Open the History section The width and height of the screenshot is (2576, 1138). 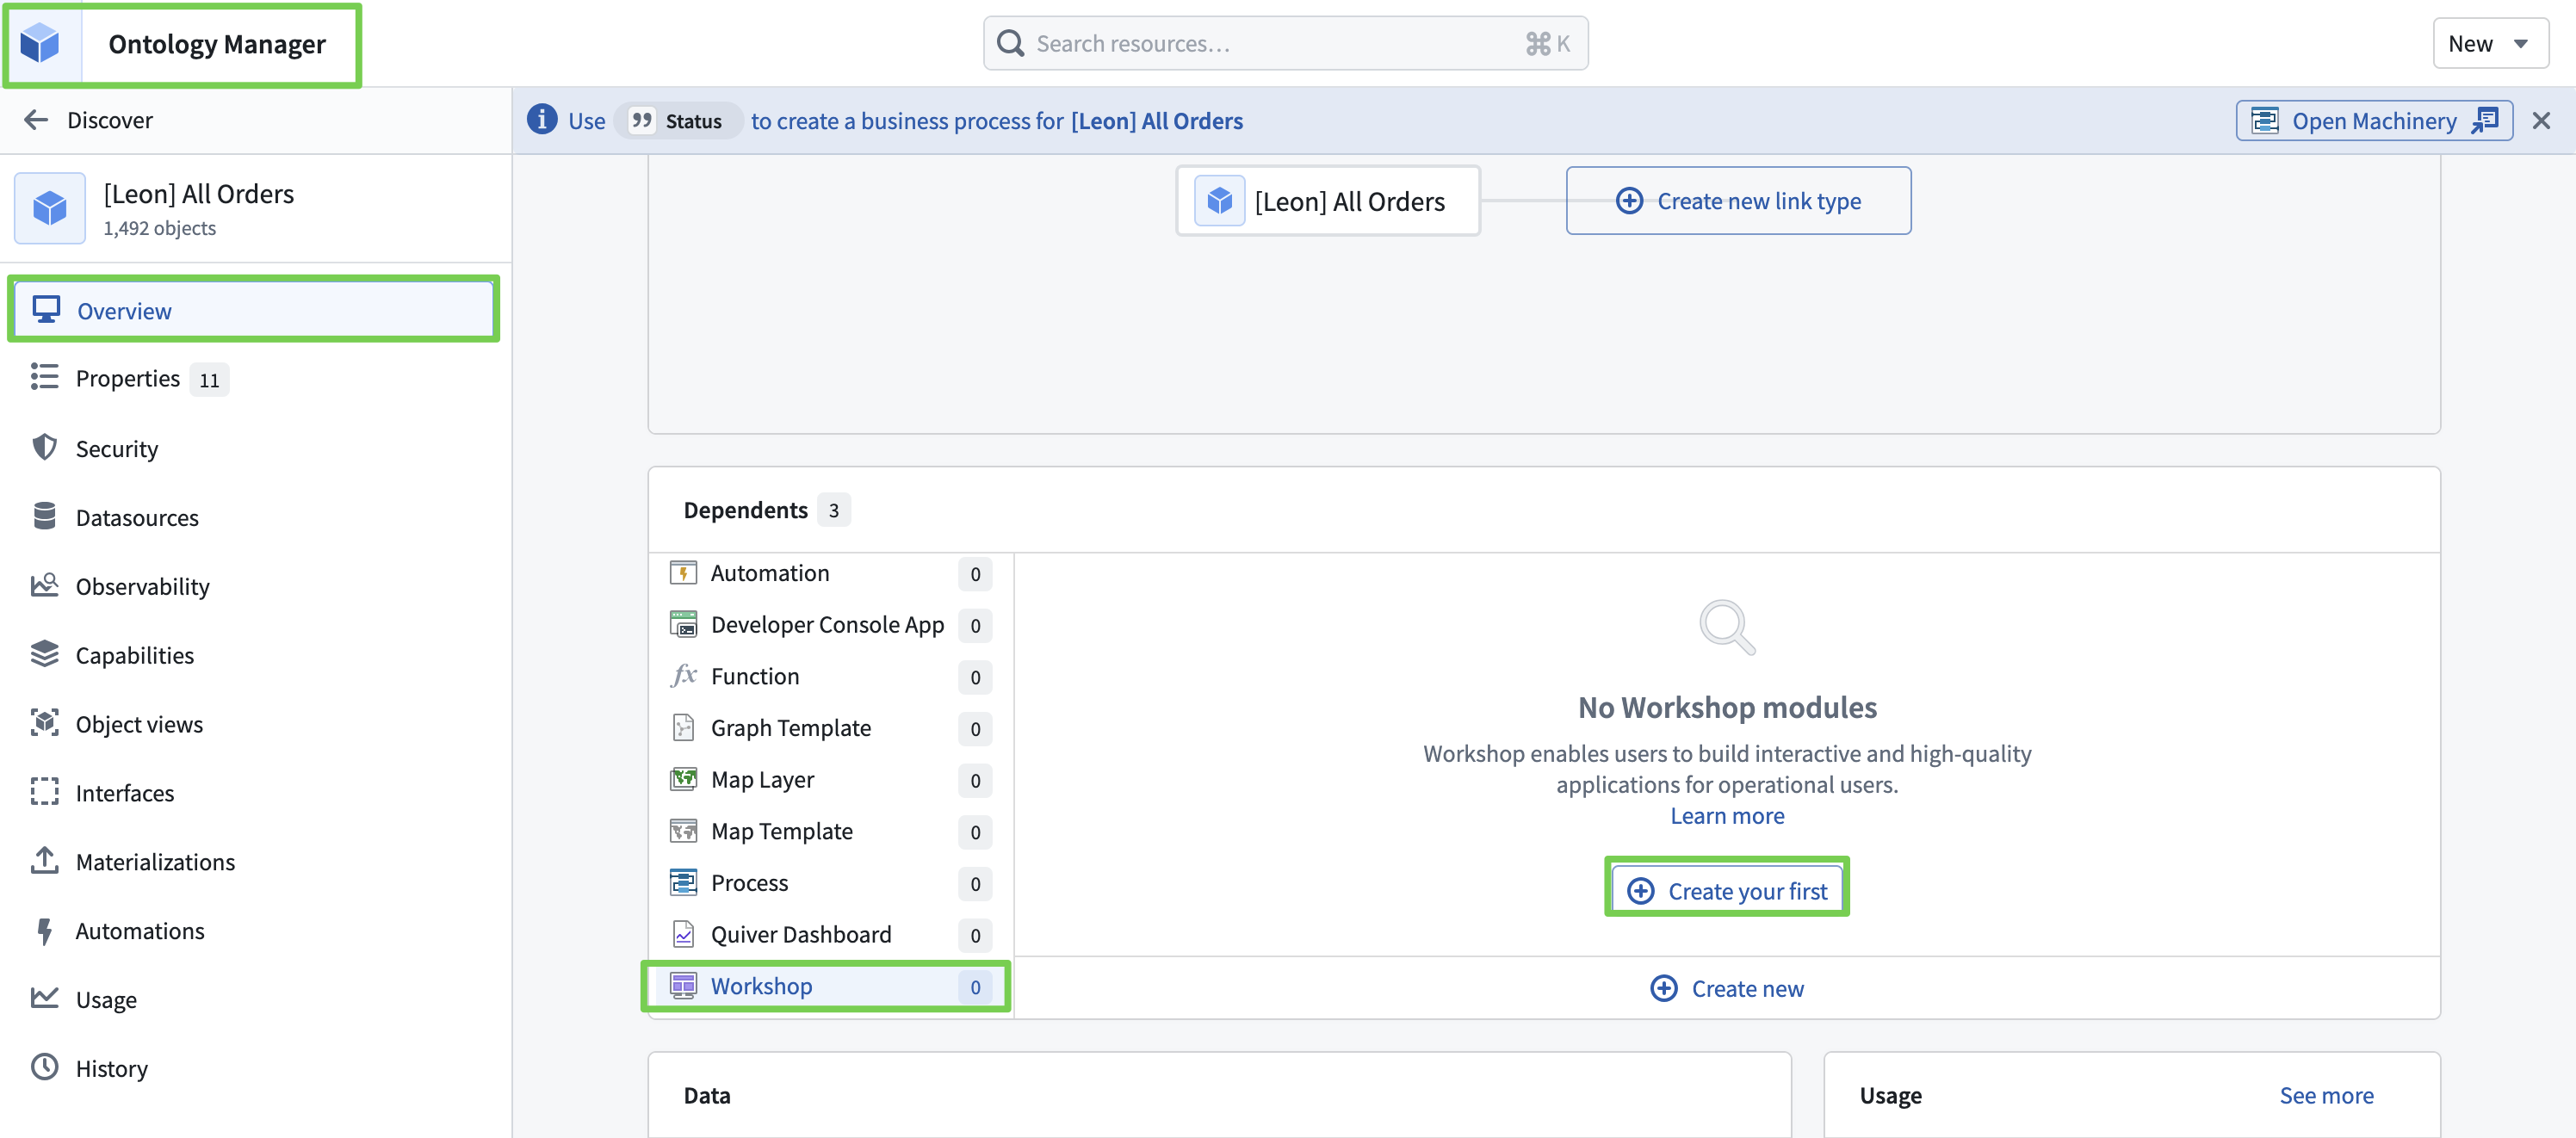111,1069
